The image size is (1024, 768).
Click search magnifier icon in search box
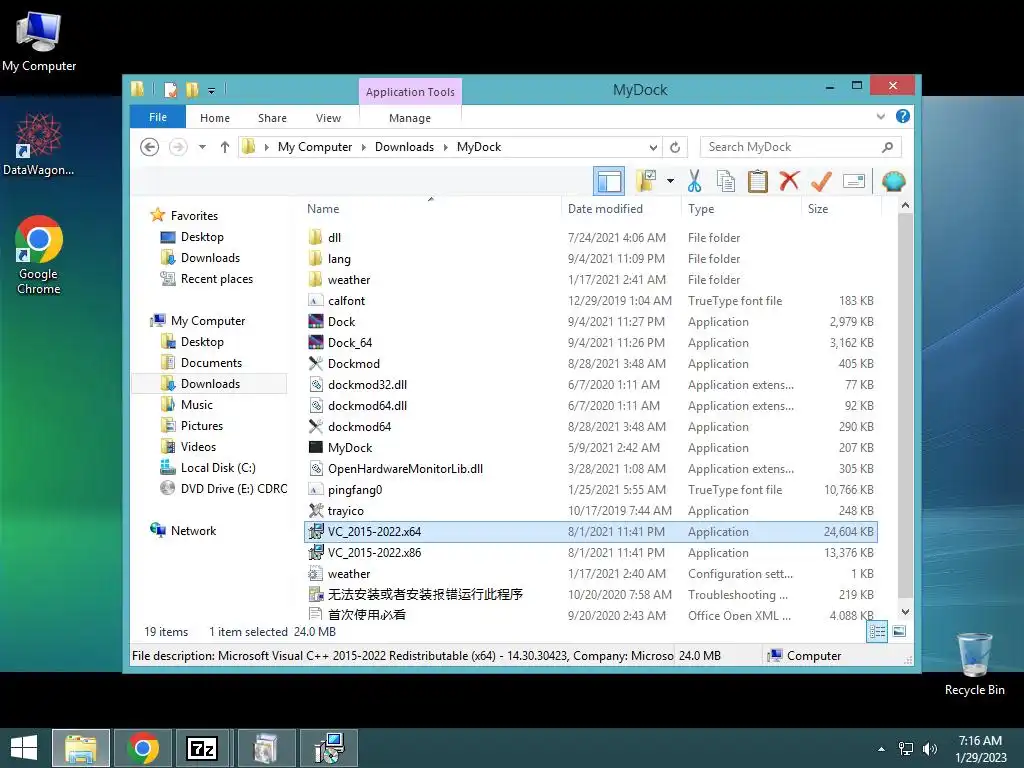(888, 147)
